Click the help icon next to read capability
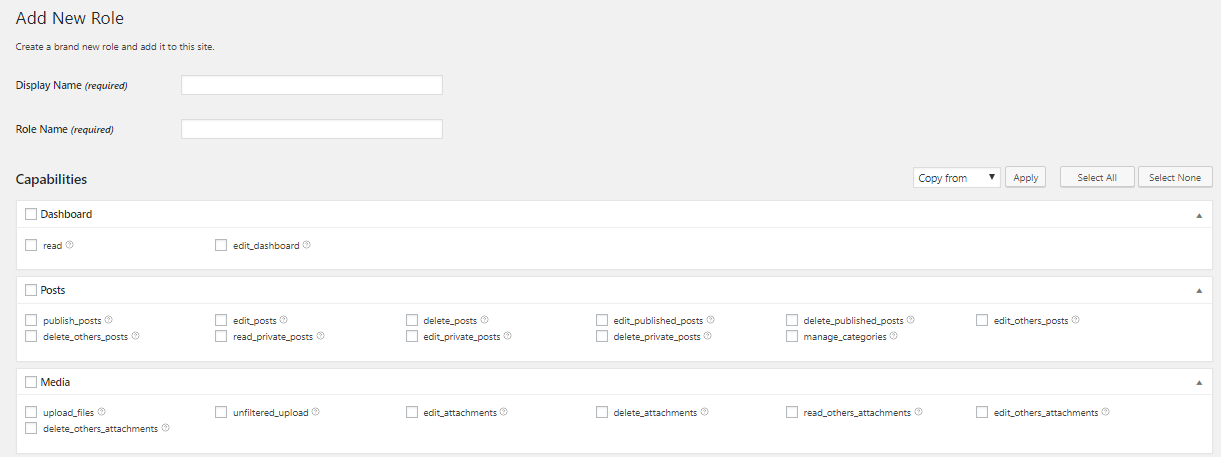Viewport: 1221px width, 457px height. coord(70,245)
